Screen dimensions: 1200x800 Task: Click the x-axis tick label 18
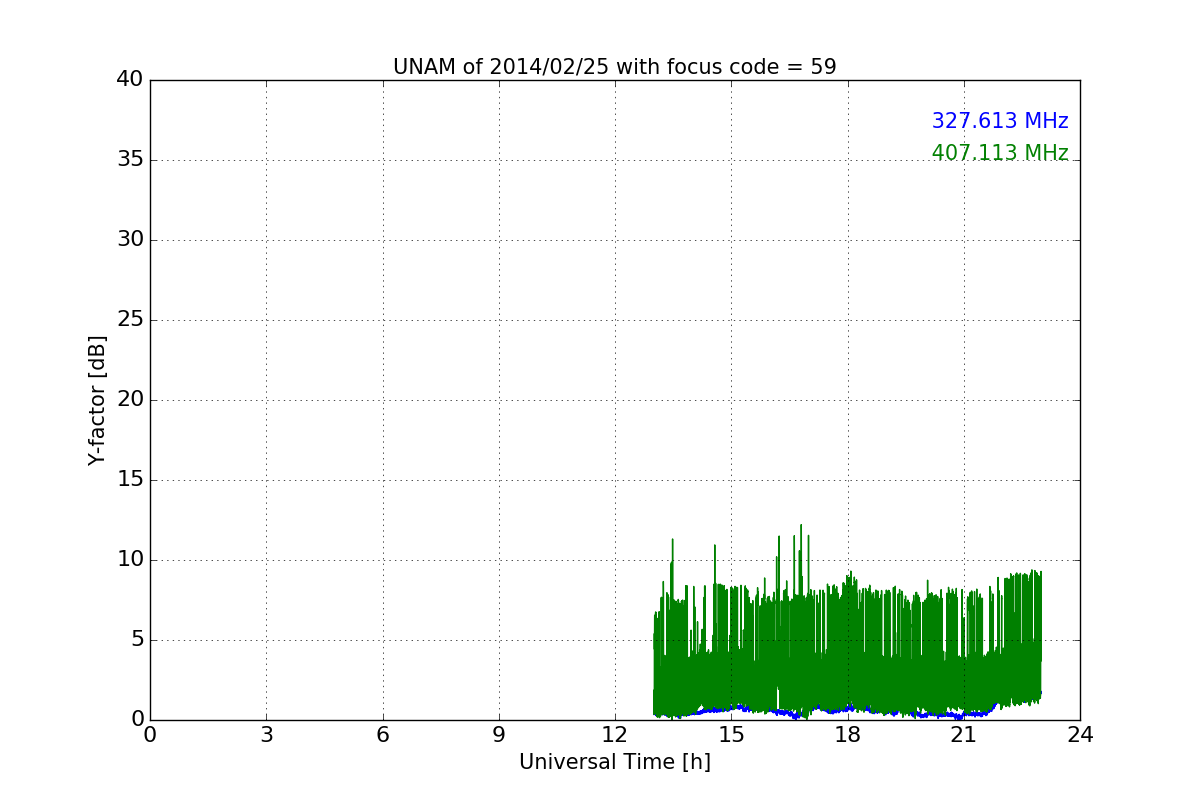pyautogui.click(x=848, y=735)
